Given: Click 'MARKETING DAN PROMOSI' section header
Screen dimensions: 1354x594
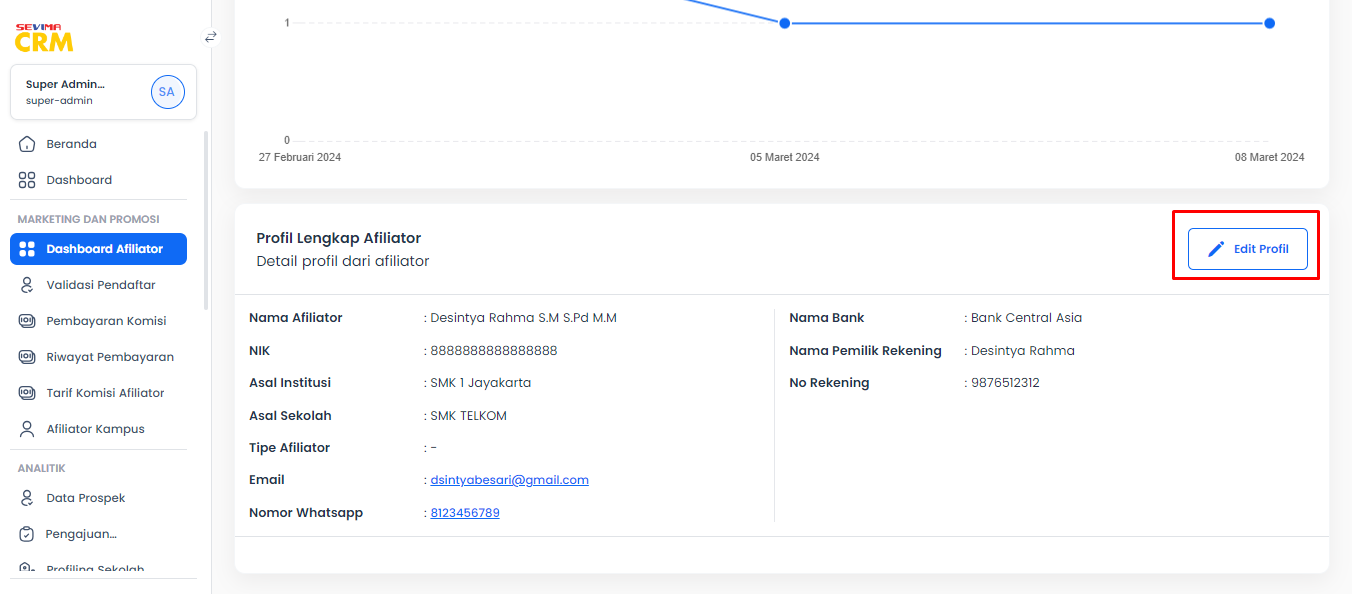Looking at the screenshot, I should tap(89, 219).
